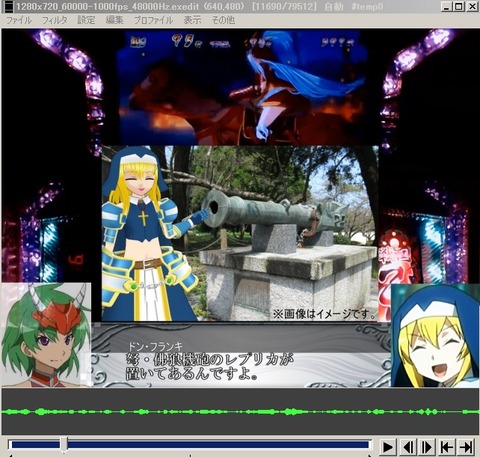
Task: Open the フィルタ menu
Action: pyautogui.click(x=55, y=20)
